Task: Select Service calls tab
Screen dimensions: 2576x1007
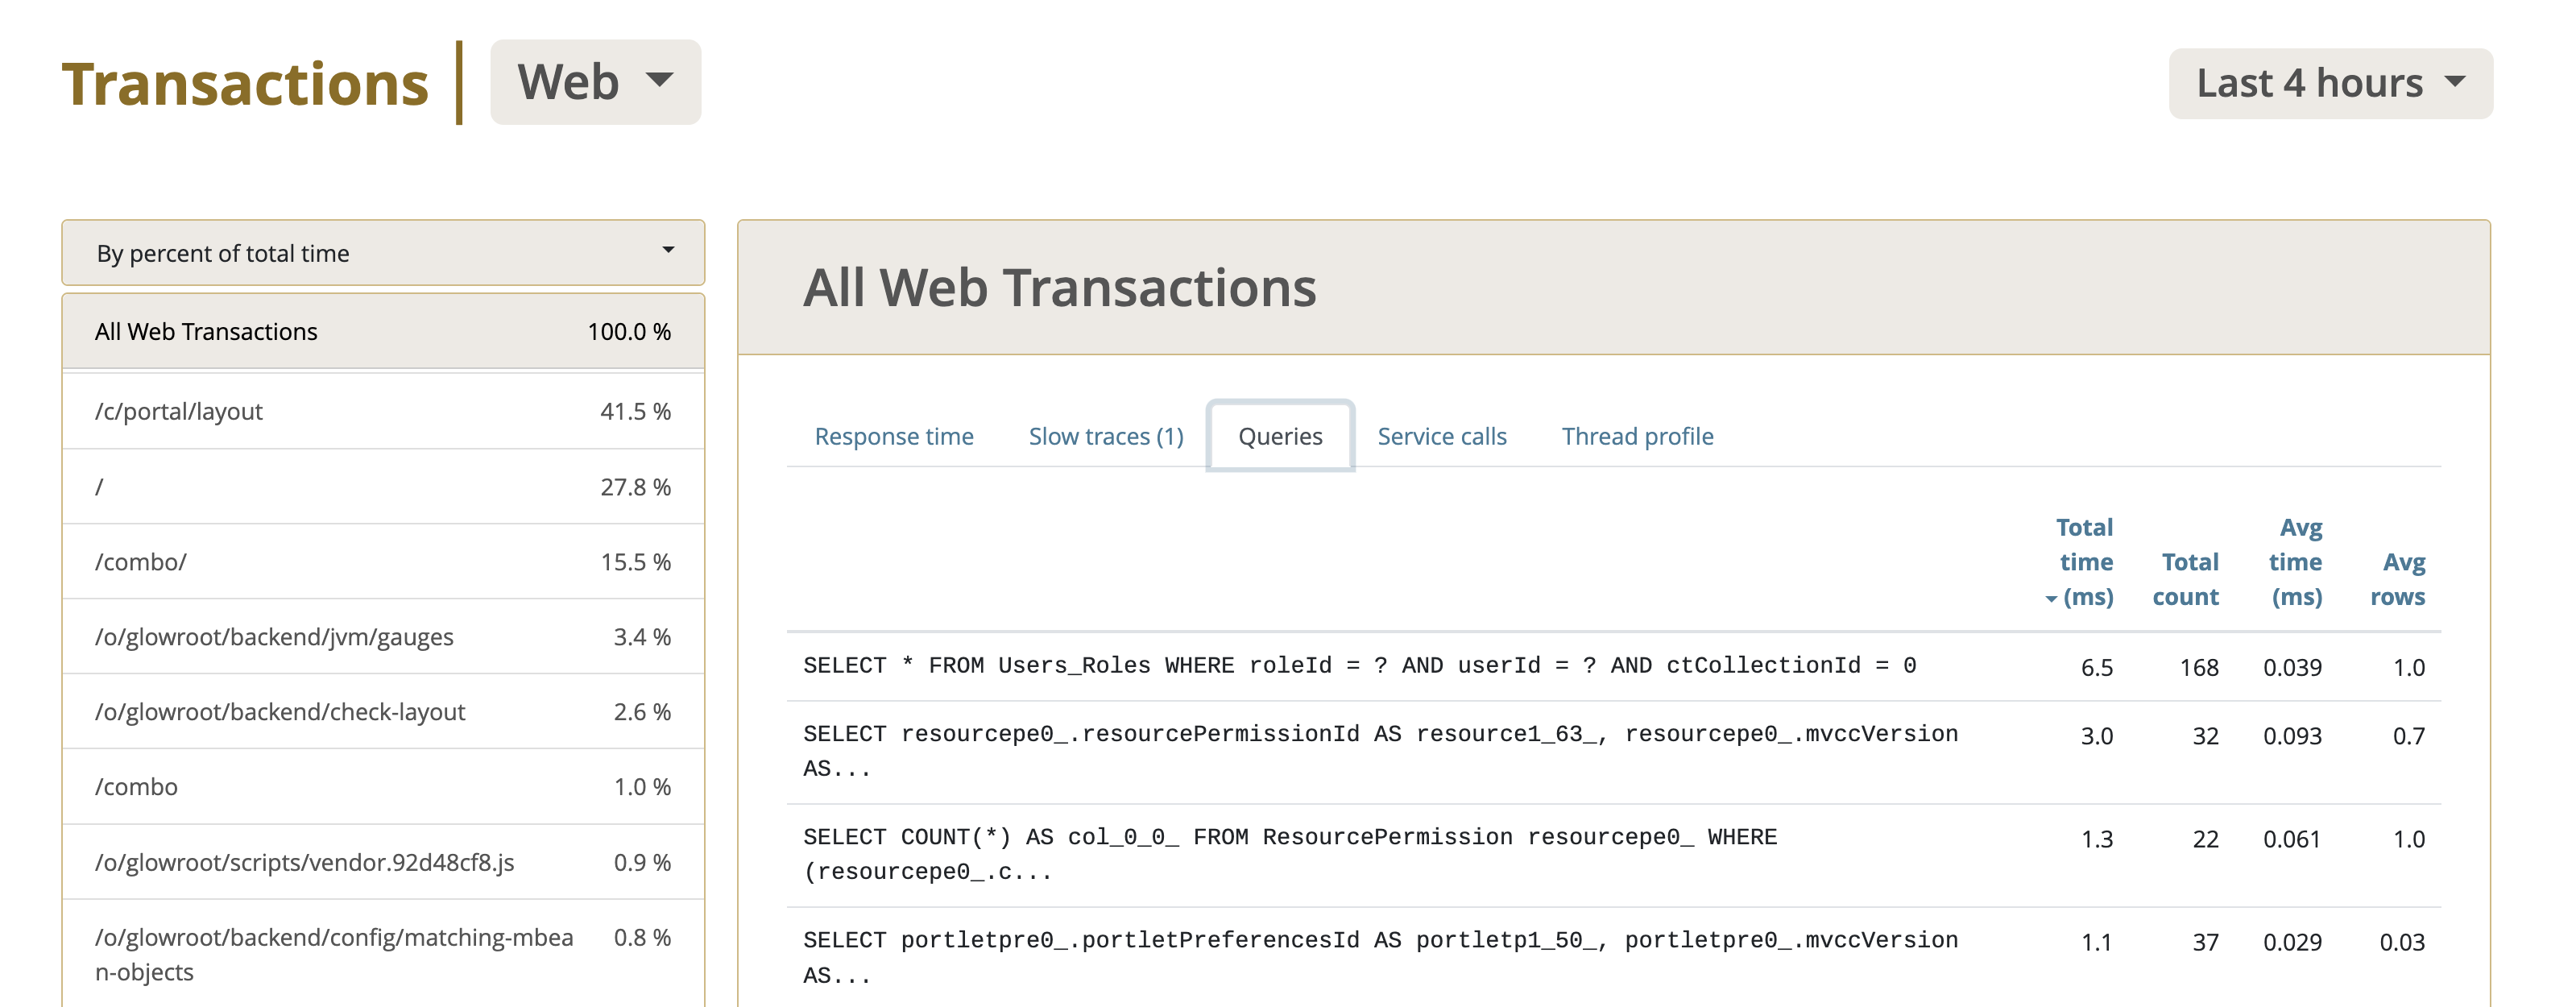Action: tap(1443, 435)
